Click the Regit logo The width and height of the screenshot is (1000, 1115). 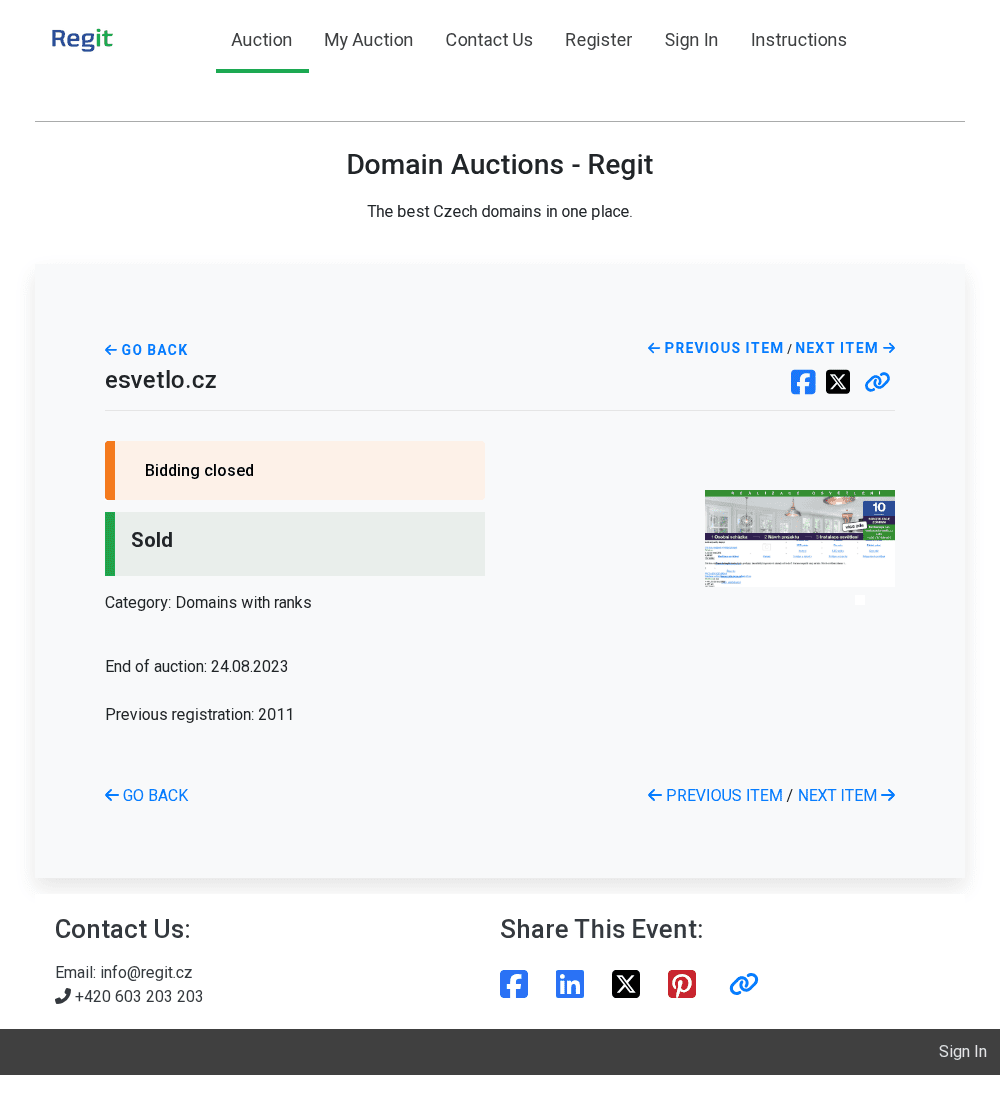click(x=82, y=40)
